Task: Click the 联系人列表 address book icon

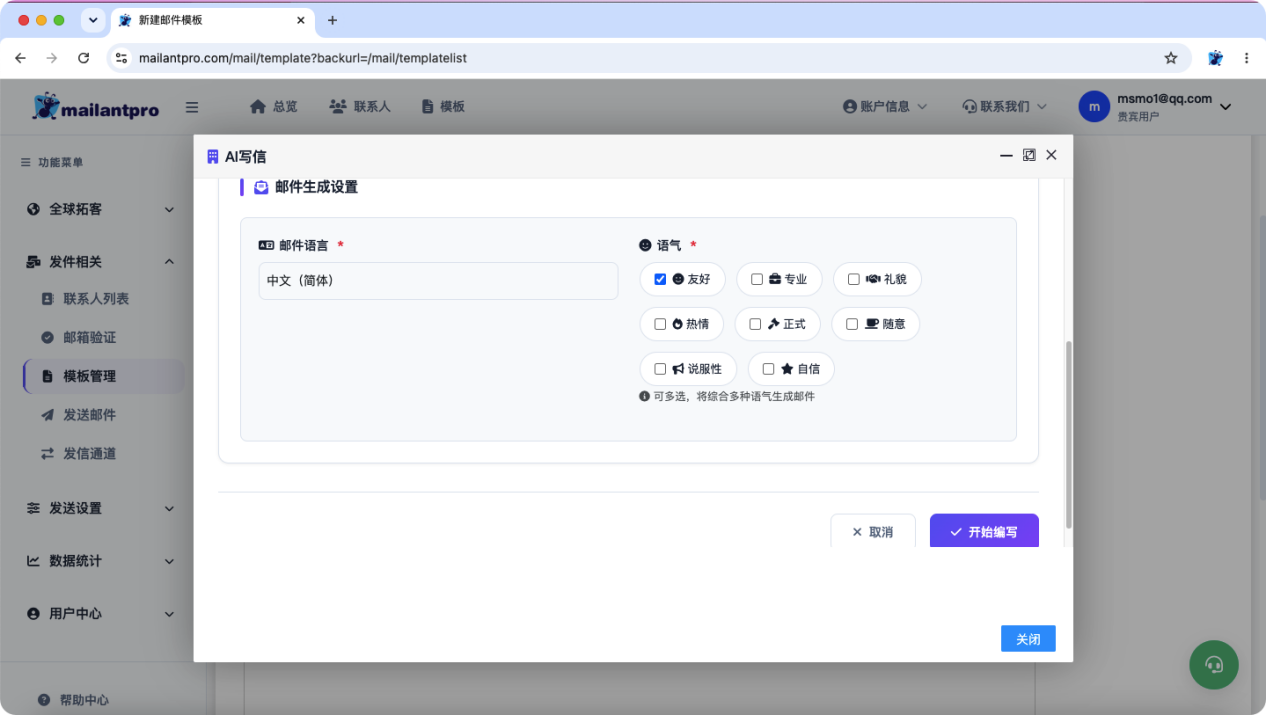Action: (x=47, y=299)
